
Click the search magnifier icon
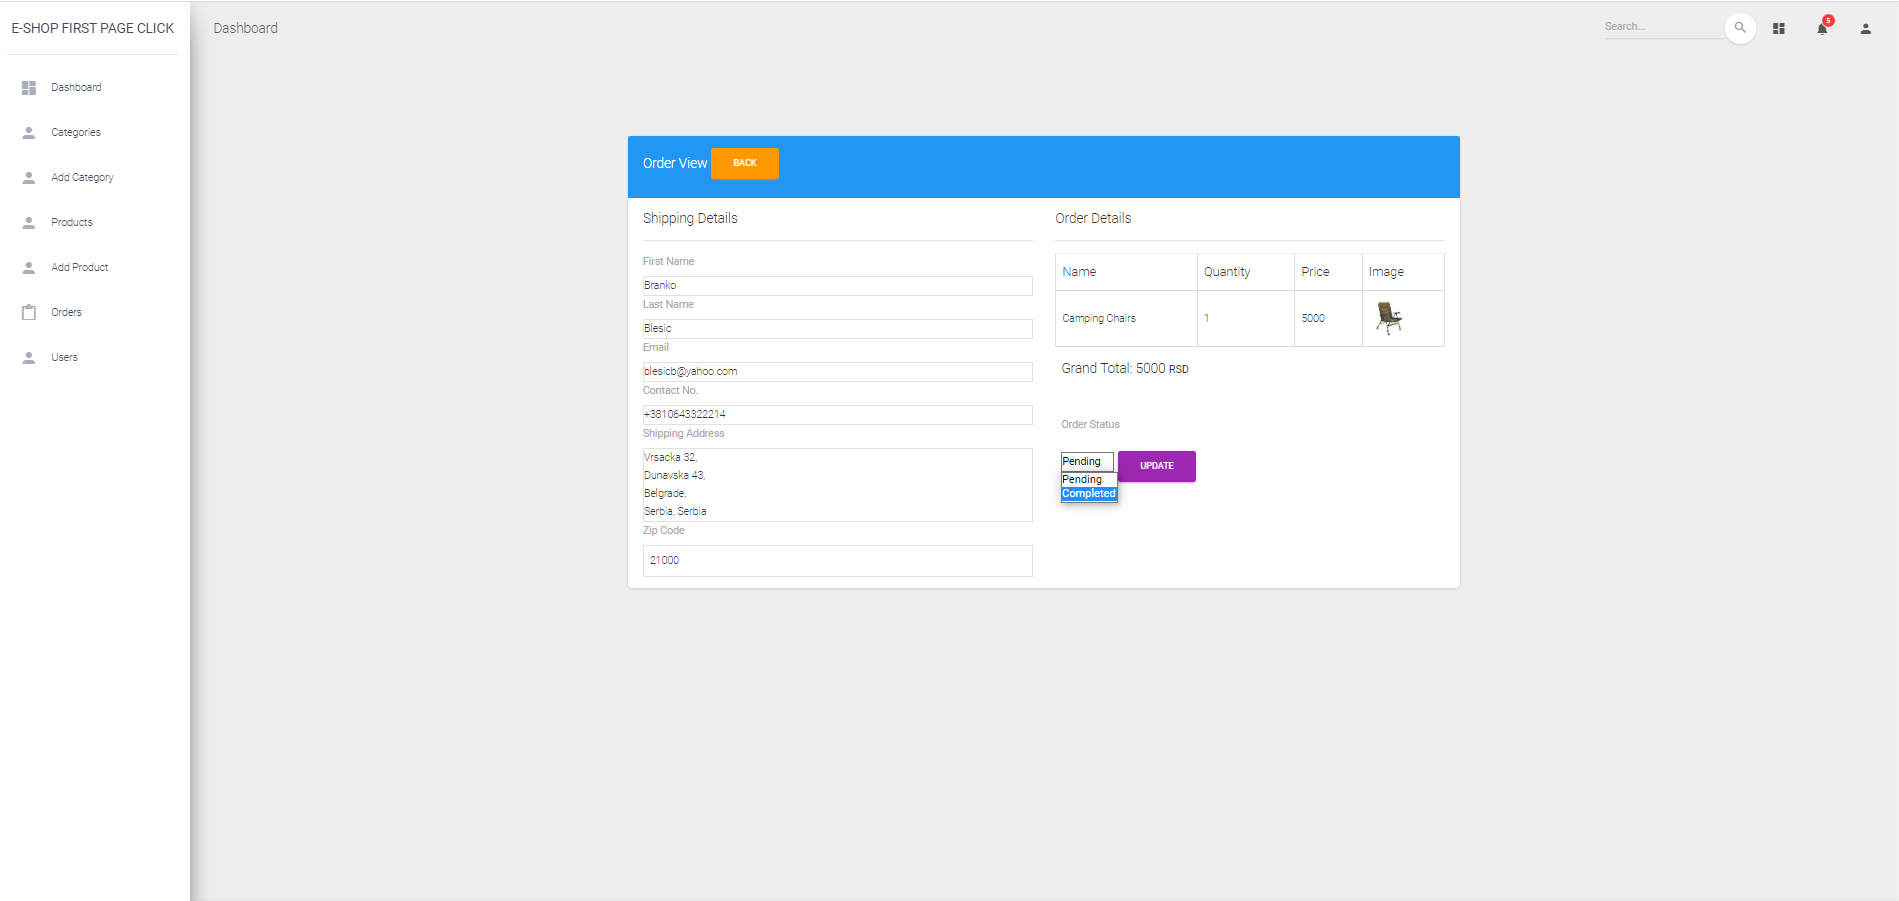click(x=1740, y=28)
